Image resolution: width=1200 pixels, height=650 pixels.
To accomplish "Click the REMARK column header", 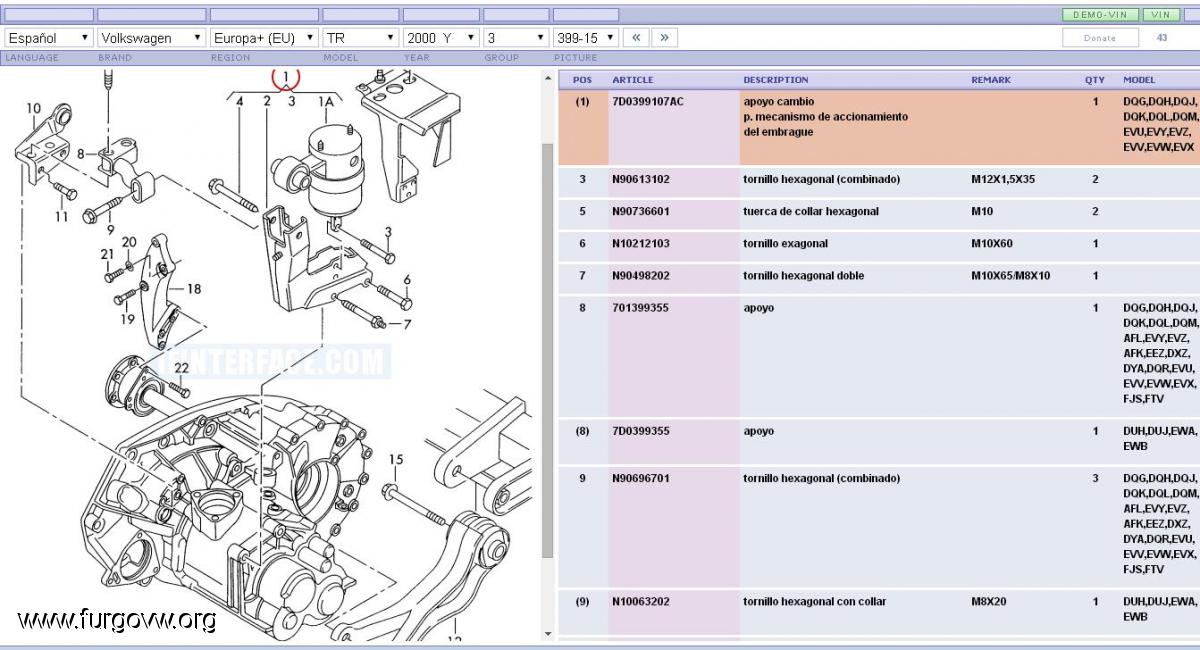I will coord(991,80).
